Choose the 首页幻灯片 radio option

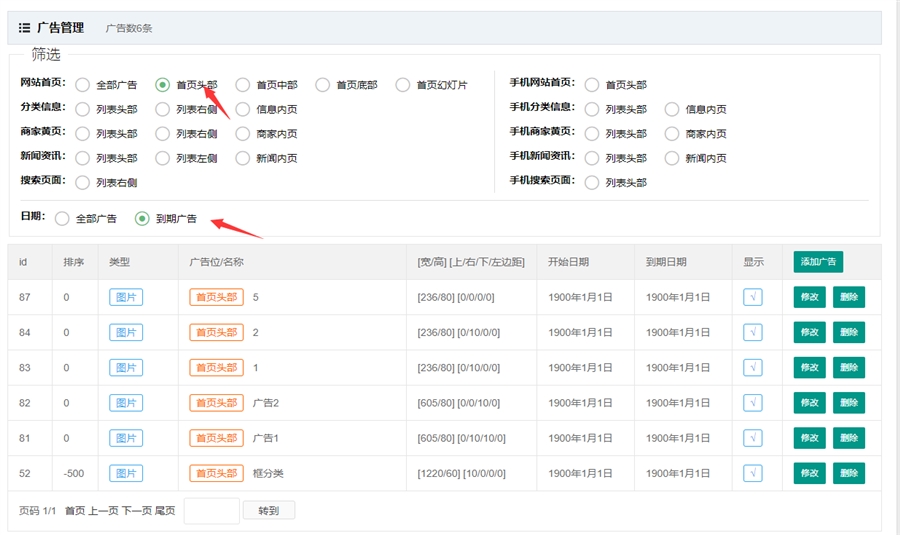[403, 85]
